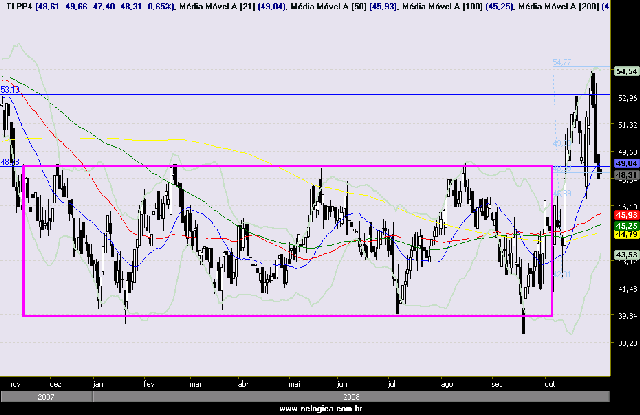Open the website link at chart bottom
The height and width of the screenshot is (415, 640).
click(320, 409)
